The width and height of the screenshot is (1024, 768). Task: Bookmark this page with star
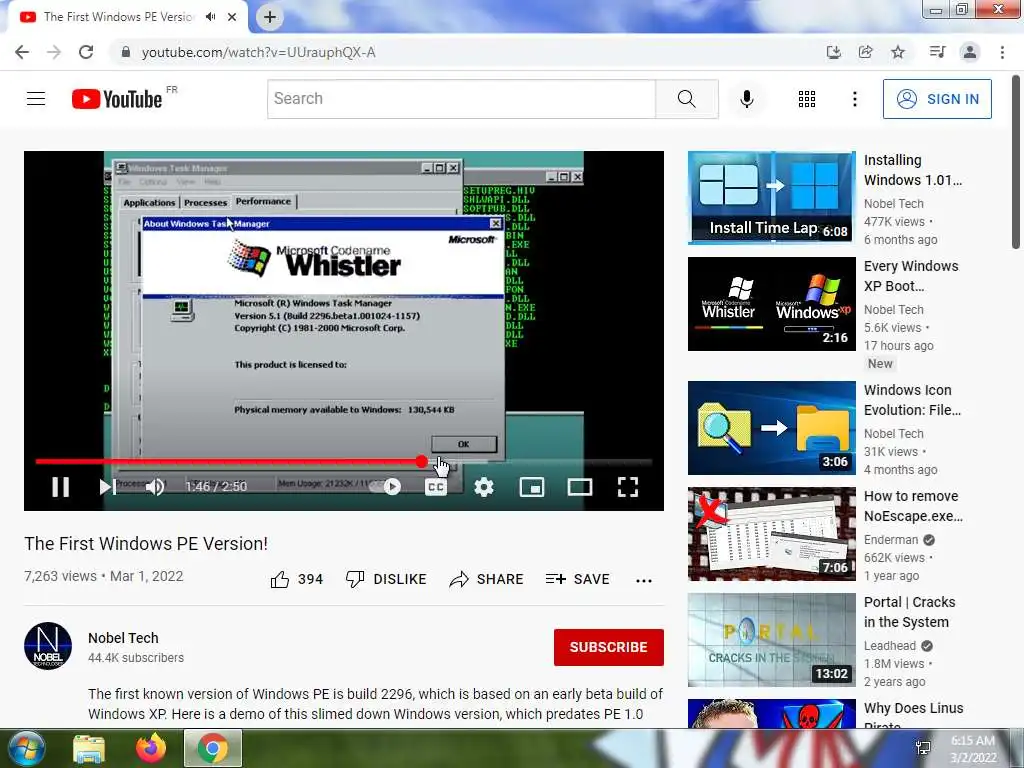tap(898, 52)
